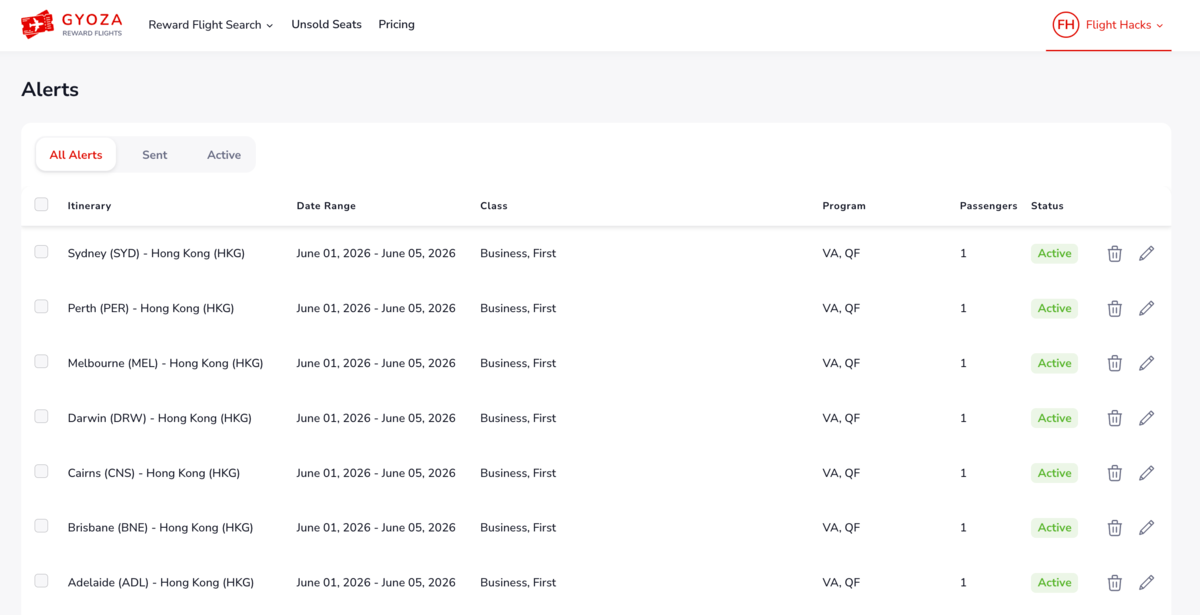This screenshot has height=615, width=1200.
Task: Click trash icon for Melbourne alert
Action: click(x=1114, y=363)
